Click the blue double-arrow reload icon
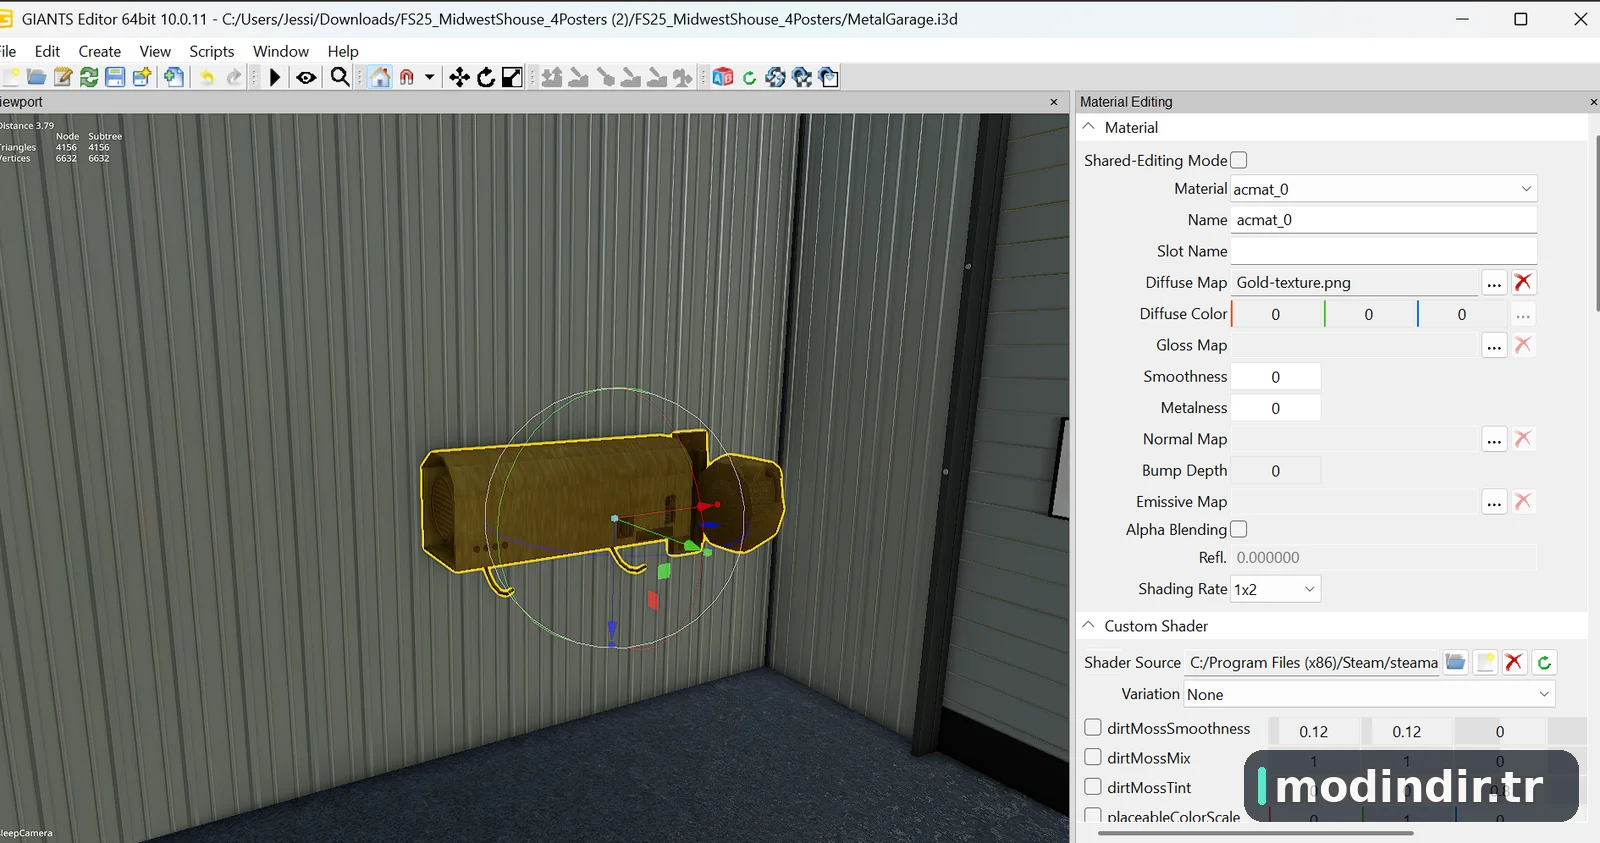 775,77
